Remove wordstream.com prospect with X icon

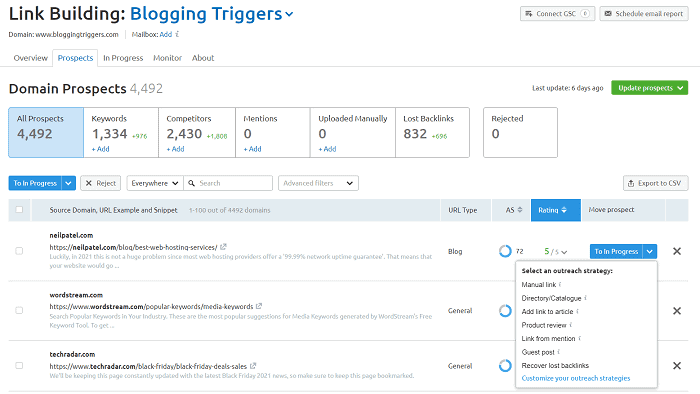[677, 311]
